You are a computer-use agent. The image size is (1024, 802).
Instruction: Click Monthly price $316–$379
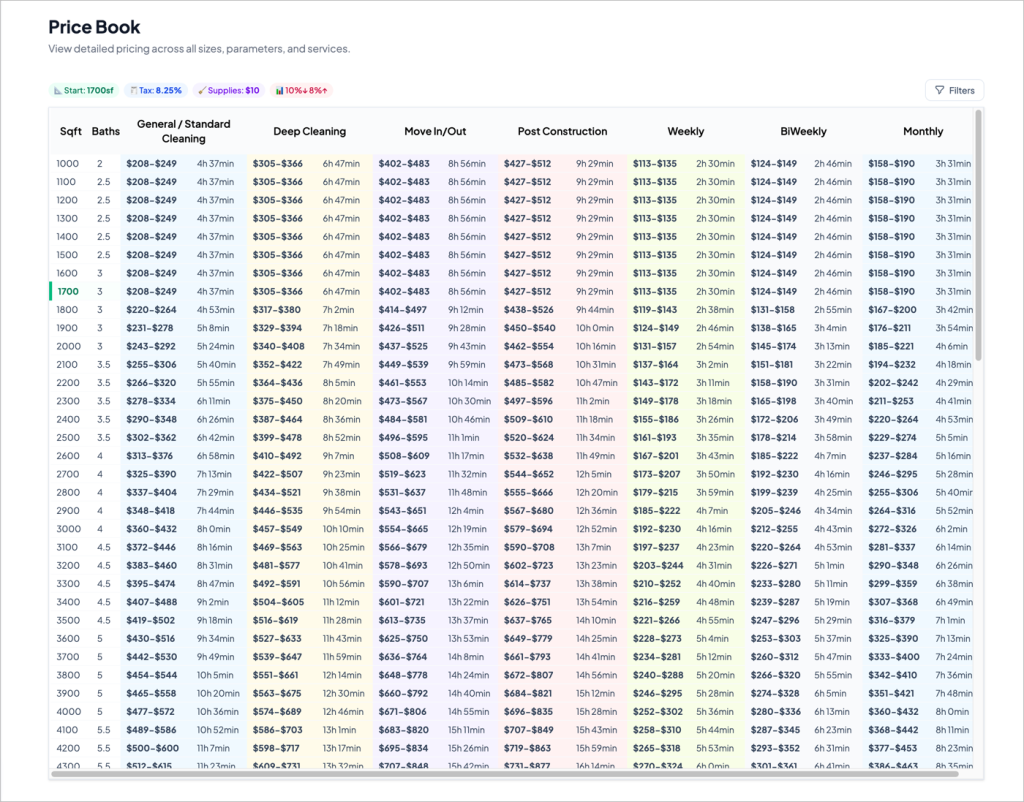[892, 620]
